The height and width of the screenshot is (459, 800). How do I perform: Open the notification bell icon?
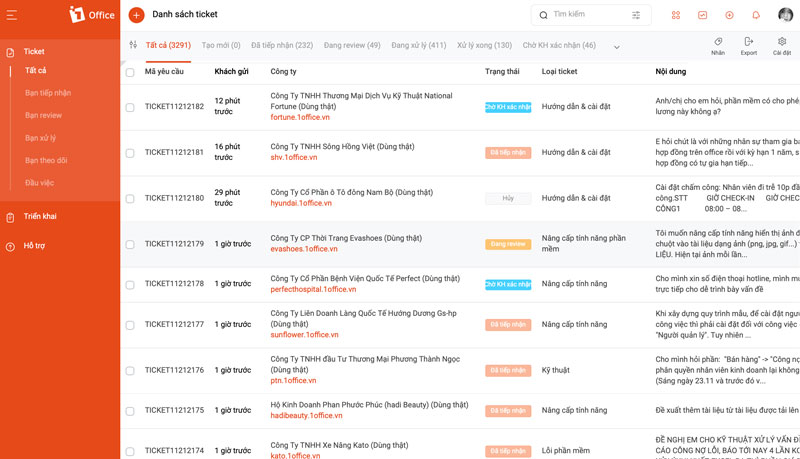coord(756,15)
